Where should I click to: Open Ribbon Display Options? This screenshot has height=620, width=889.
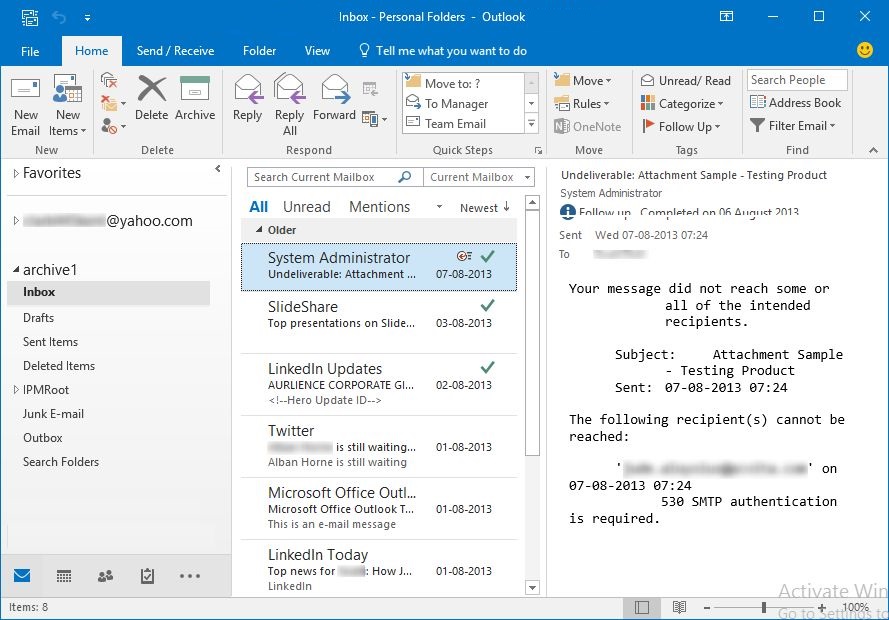(x=726, y=16)
